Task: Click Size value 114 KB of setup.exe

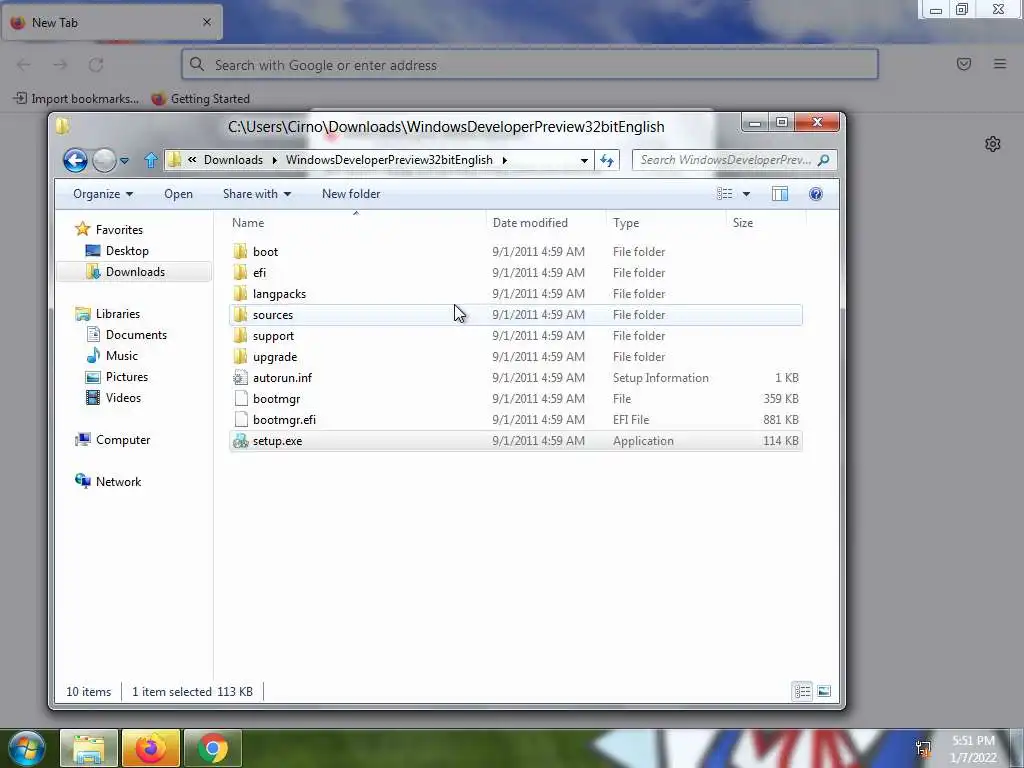Action: tap(780, 441)
